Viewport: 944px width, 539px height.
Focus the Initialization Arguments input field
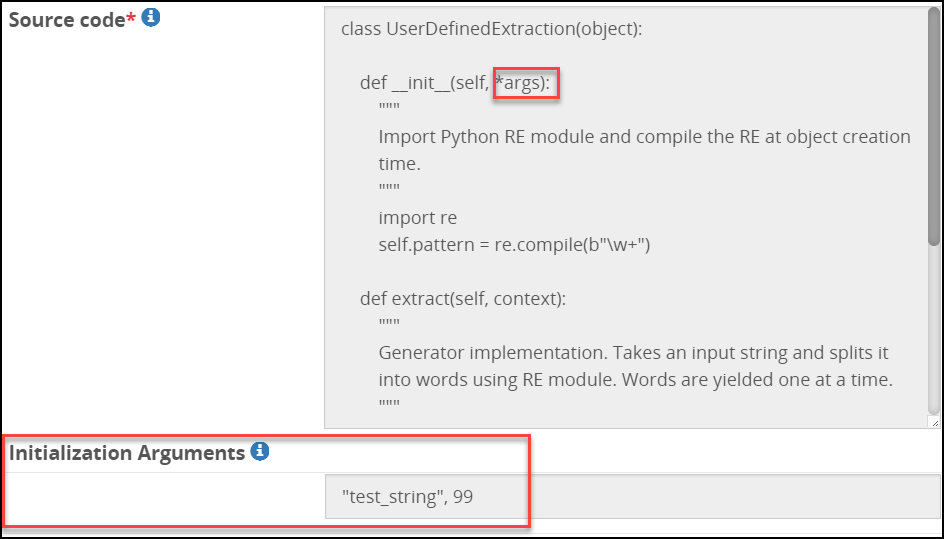click(x=633, y=496)
